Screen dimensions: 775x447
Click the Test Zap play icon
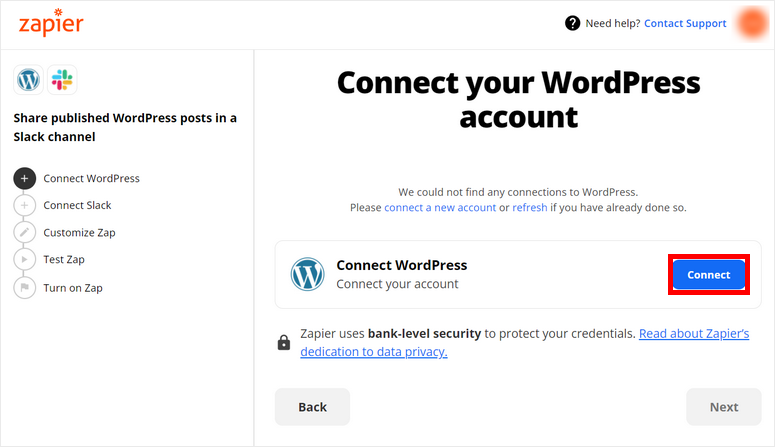[x=25, y=259]
